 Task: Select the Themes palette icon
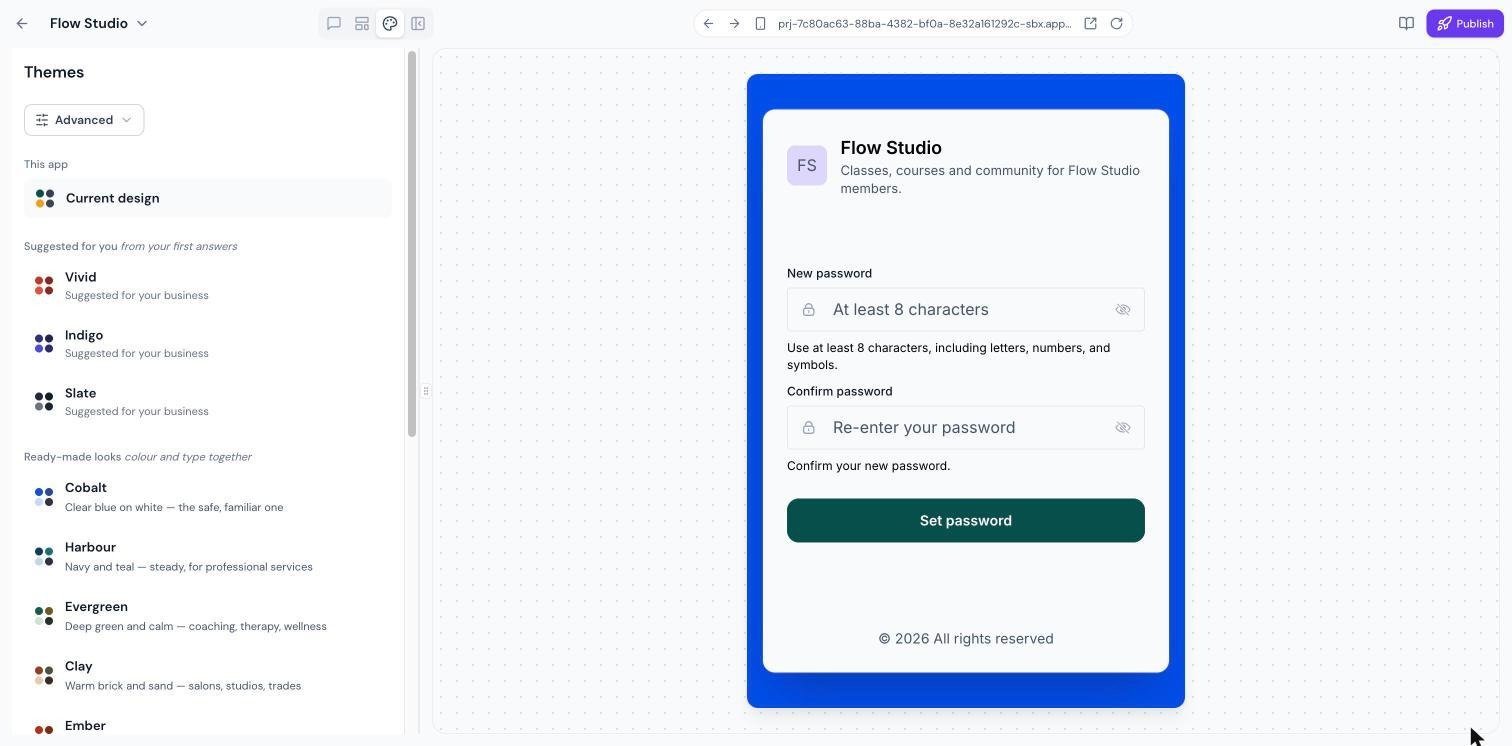click(390, 23)
